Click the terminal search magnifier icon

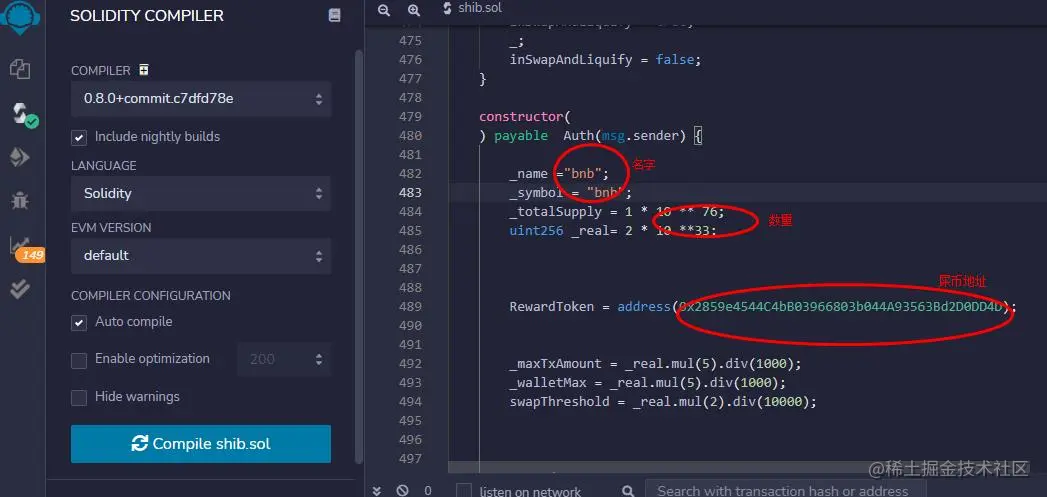tap(628, 491)
